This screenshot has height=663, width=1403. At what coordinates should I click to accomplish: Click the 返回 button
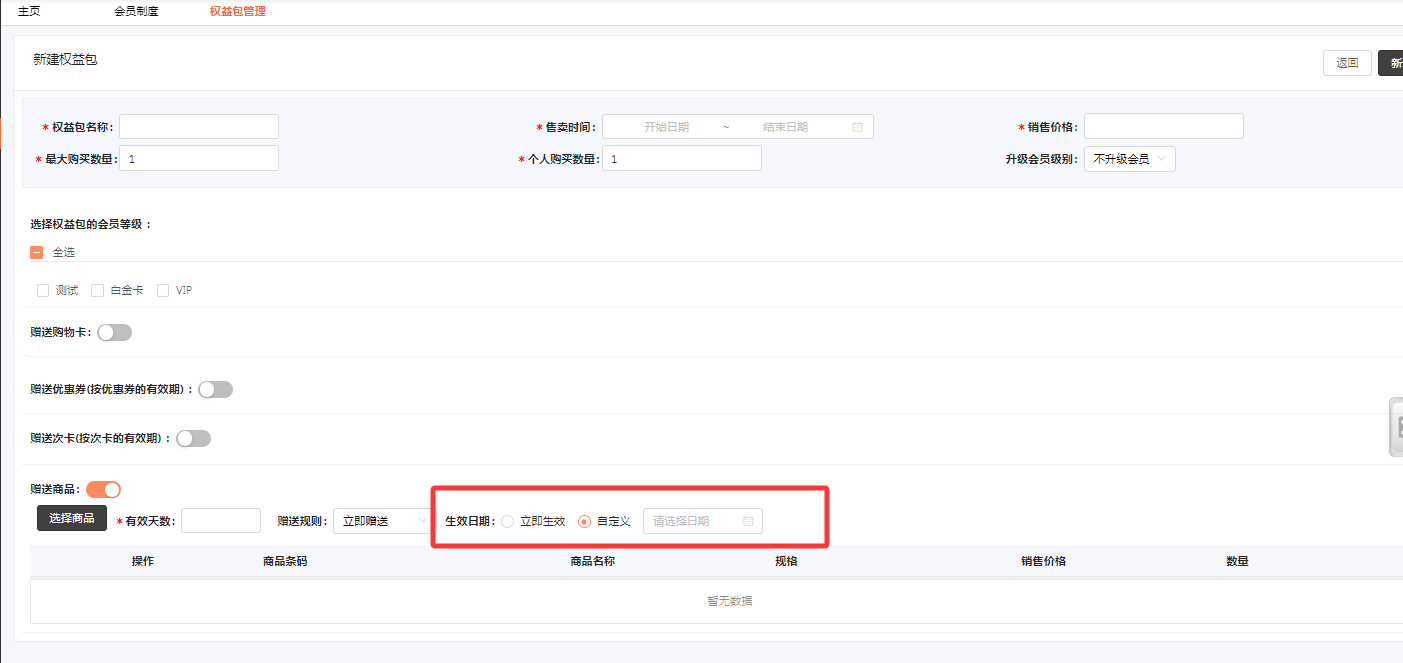pos(1347,63)
